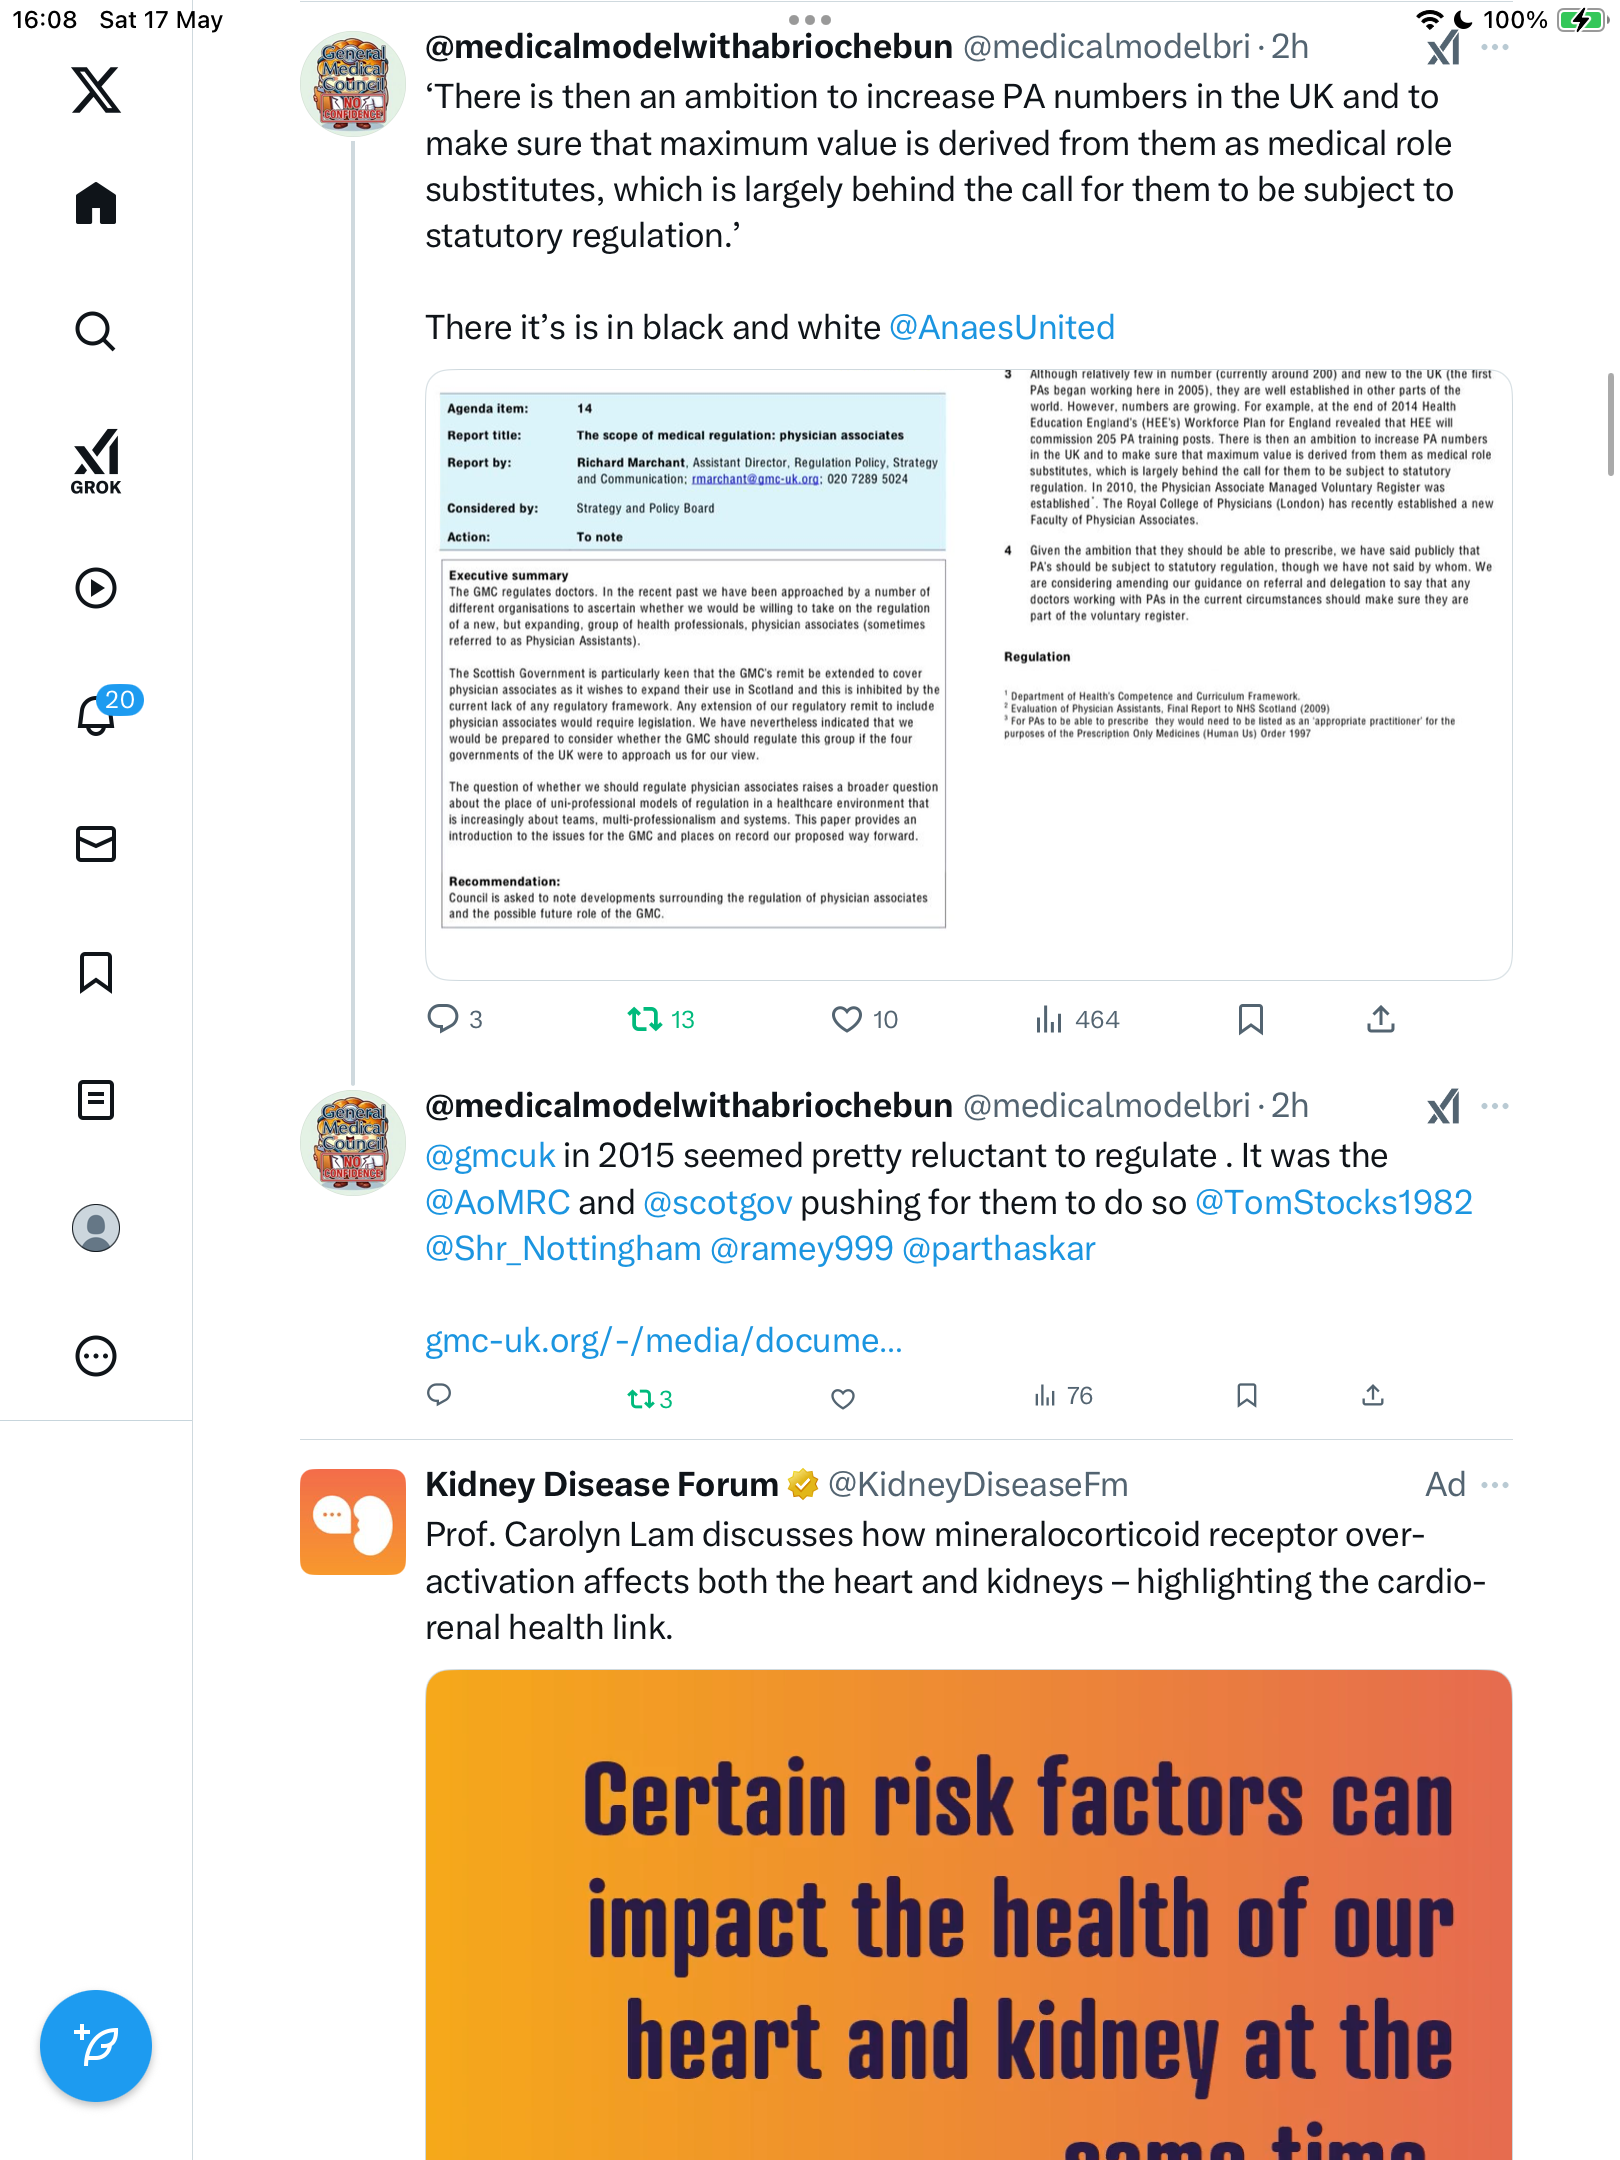Like the first tweet with 10 likes
Image resolution: width=1620 pixels, height=2160 pixels.
click(x=865, y=1019)
